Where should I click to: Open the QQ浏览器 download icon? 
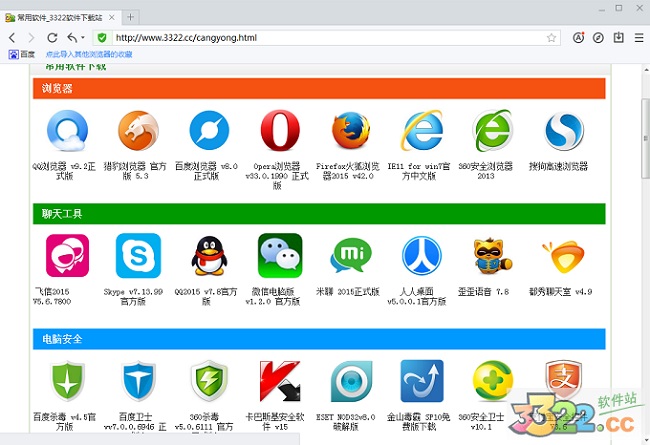67,131
